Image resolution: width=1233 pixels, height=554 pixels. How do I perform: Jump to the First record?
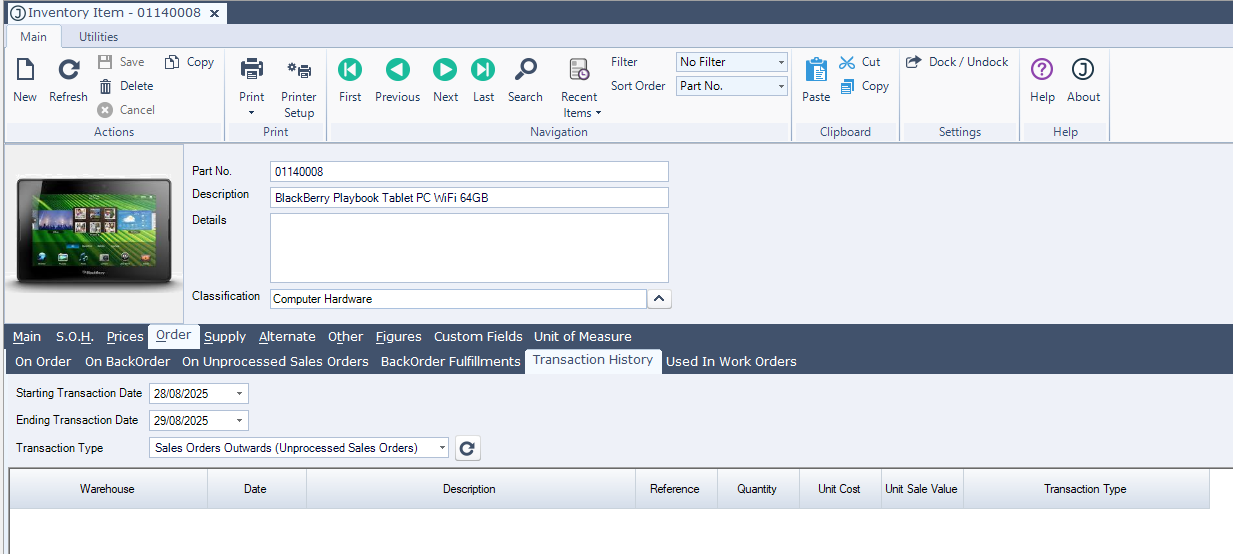350,70
